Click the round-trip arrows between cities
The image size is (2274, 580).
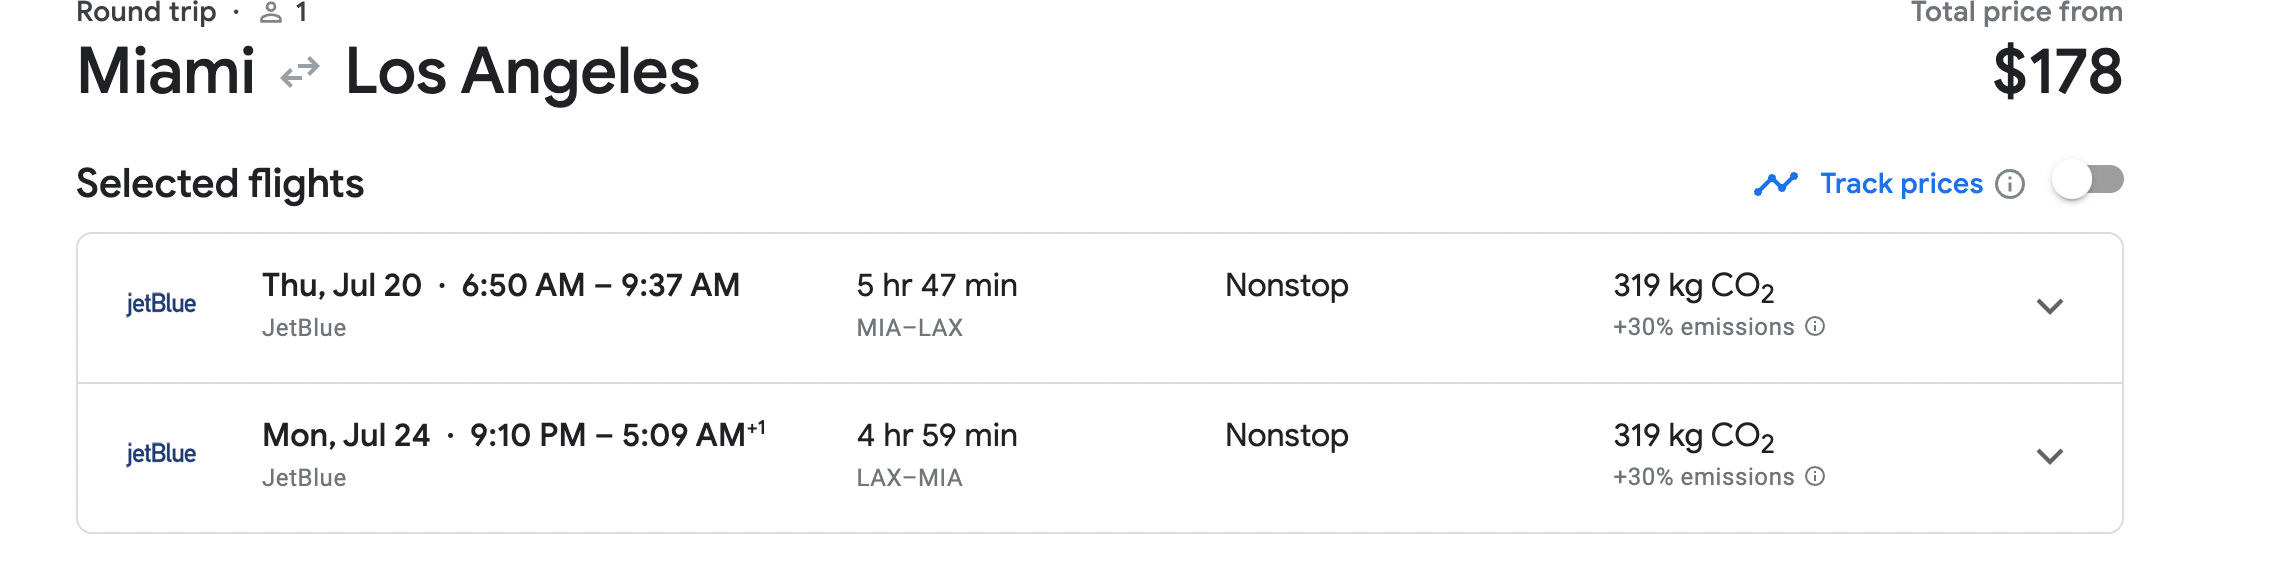point(300,73)
